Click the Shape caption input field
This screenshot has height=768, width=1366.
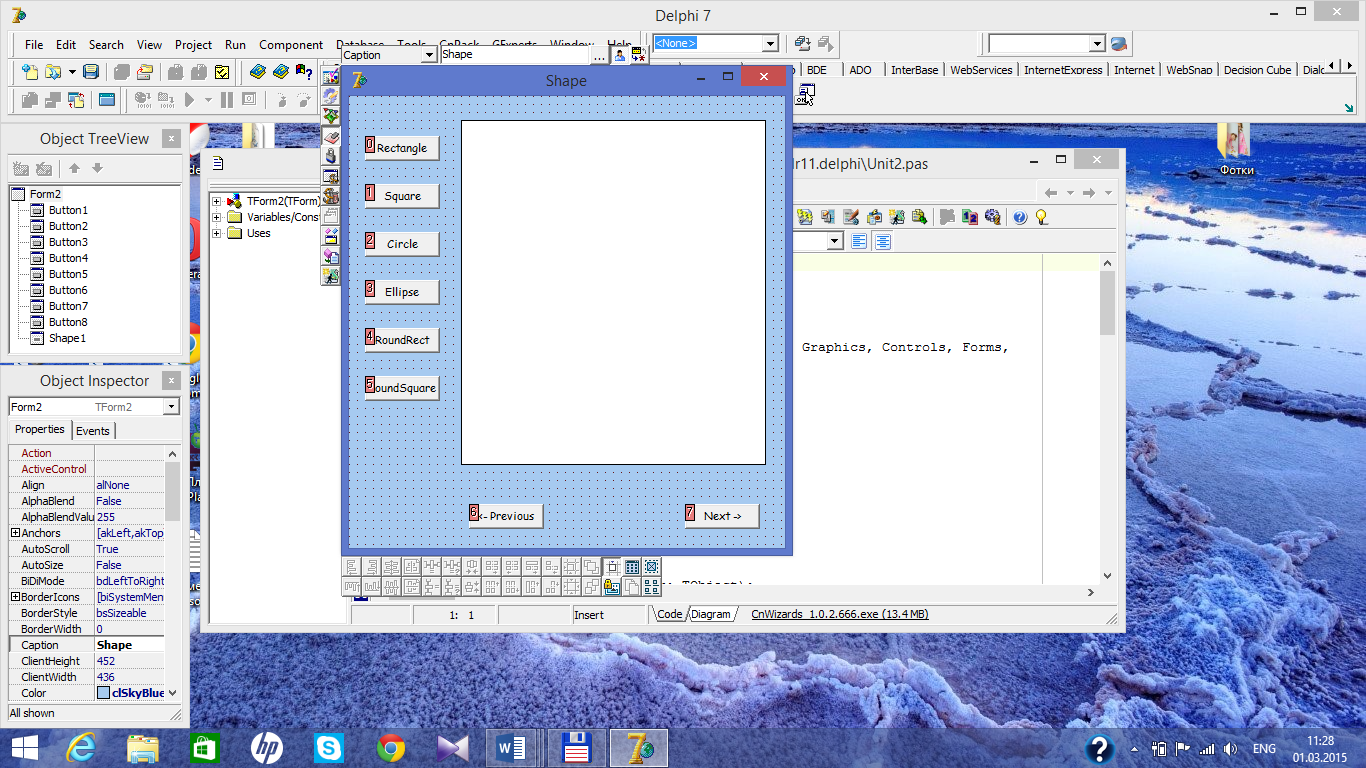(516, 55)
